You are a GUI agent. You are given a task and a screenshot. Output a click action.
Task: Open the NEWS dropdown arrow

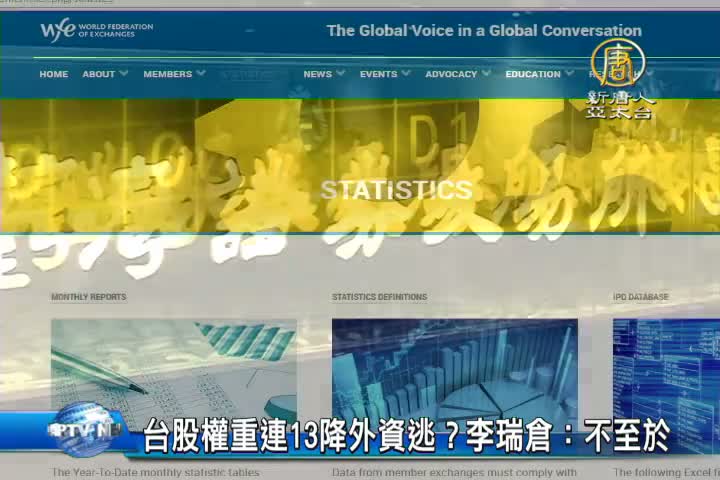[x=341, y=73]
